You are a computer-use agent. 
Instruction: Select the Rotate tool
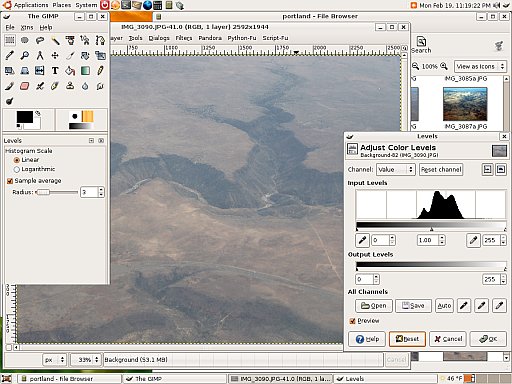[x=85, y=55]
